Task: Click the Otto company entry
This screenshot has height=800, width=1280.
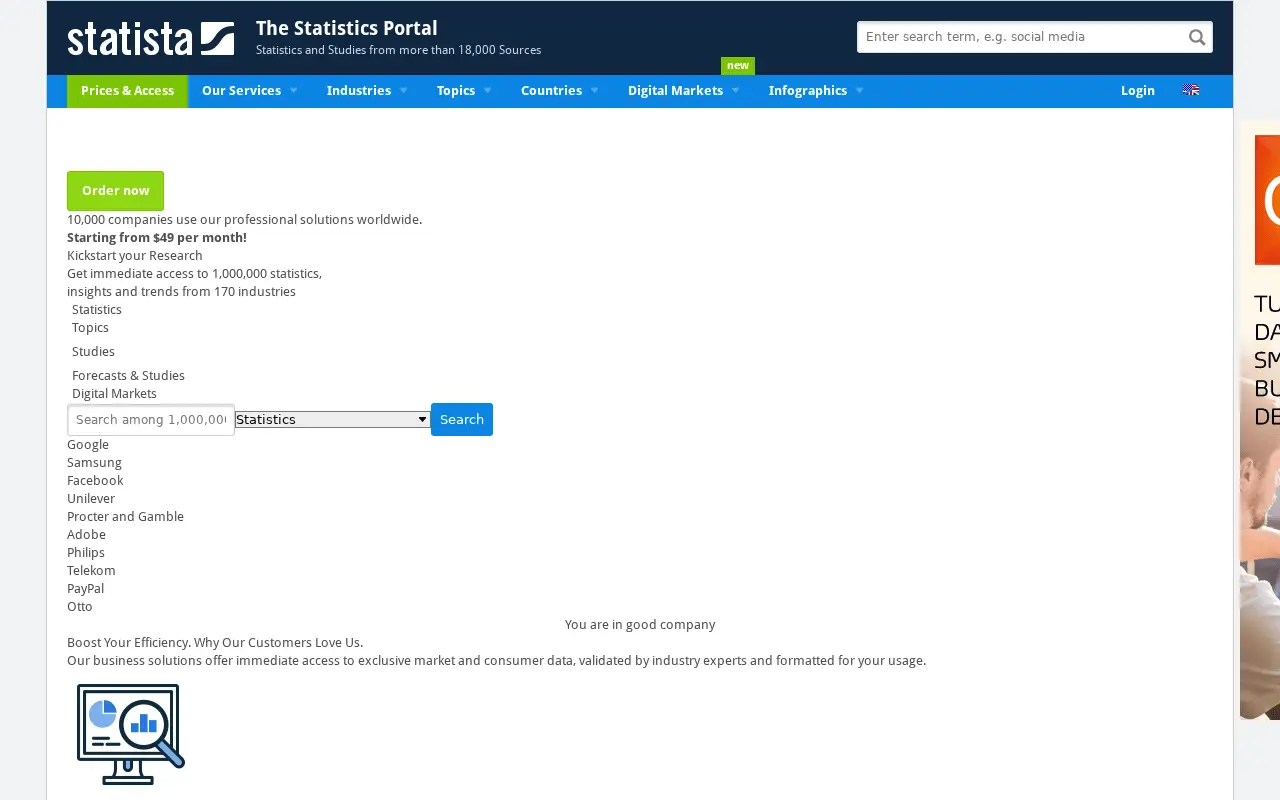Action: click(x=80, y=607)
